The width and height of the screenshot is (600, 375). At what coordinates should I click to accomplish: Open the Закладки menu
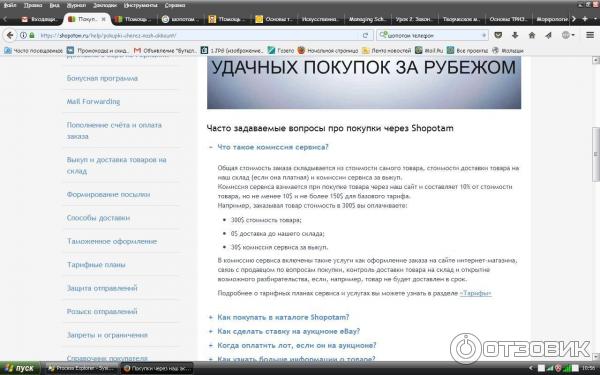(x=105, y=5)
